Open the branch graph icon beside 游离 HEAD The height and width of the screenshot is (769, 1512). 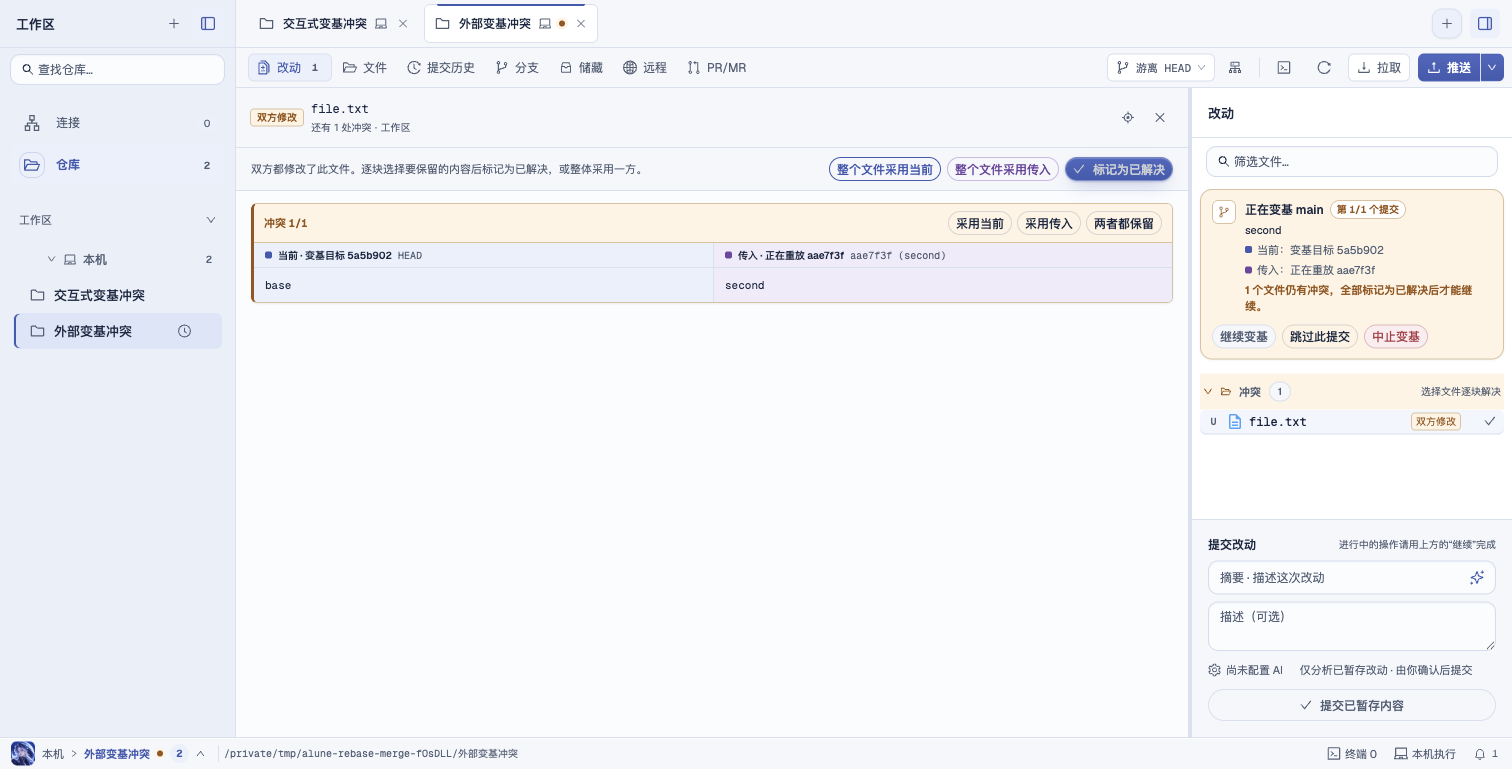point(1236,67)
